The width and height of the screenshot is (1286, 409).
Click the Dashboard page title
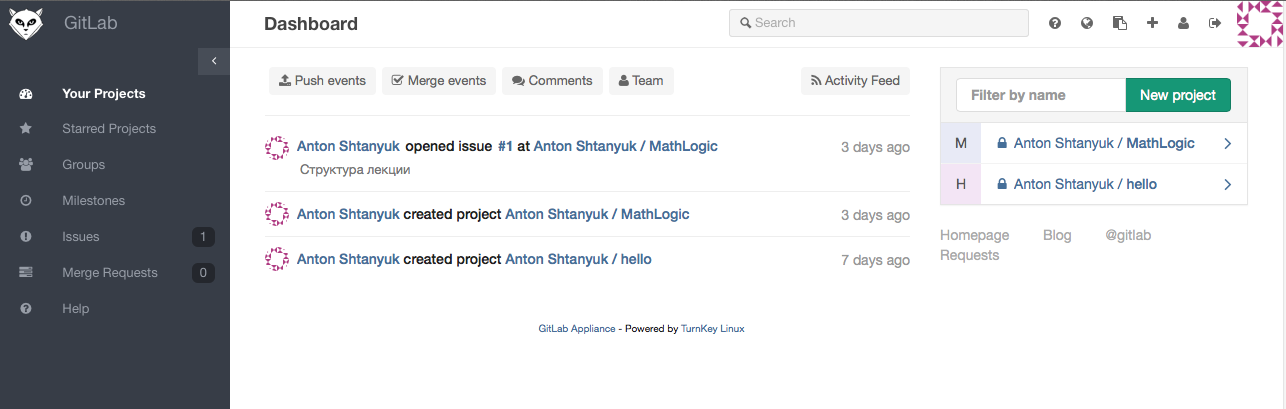(x=311, y=24)
